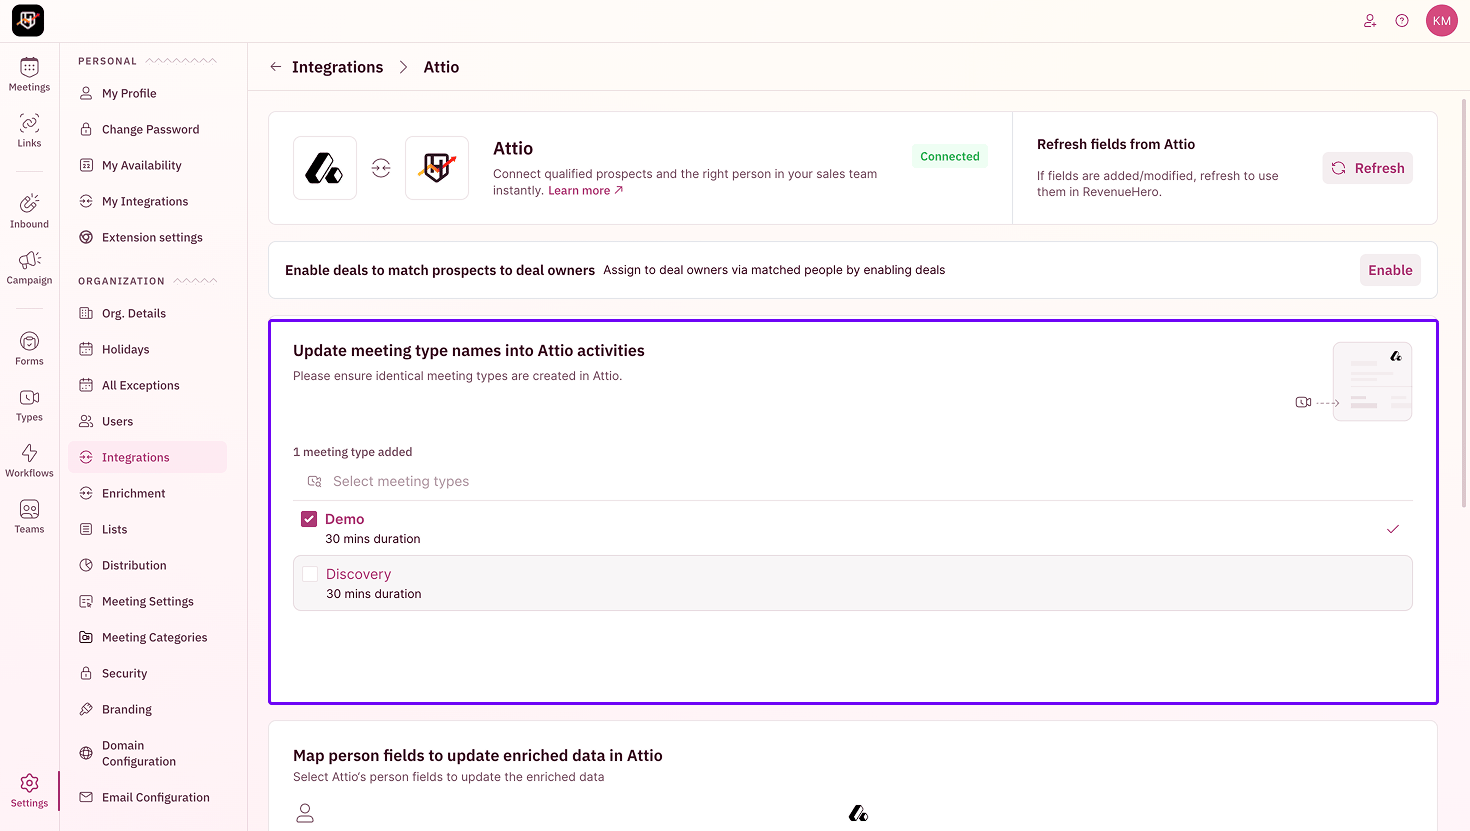Open My Availability
Image resolution: width=1470 pixels, height=831 pixels.
pyautogui.click(x=148, y=165)
